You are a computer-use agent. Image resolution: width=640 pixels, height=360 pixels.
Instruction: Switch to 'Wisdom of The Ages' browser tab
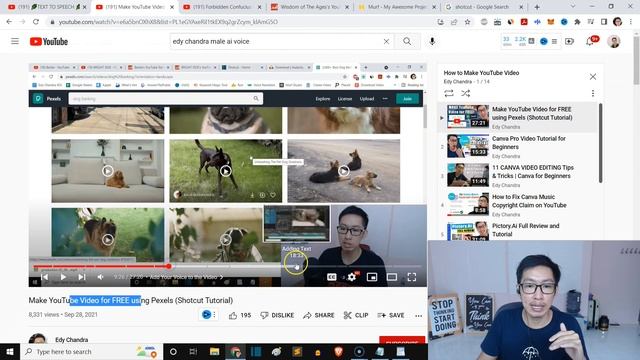309,7
